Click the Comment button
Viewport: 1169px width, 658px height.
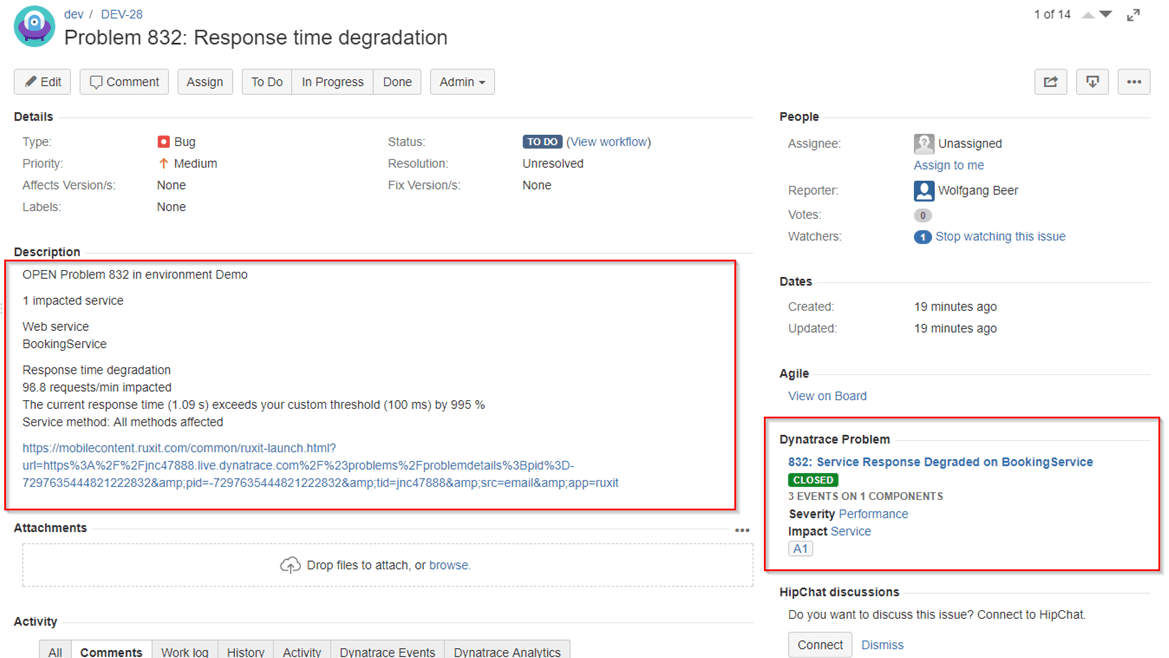pyautogui.click(x=125, y=82)
